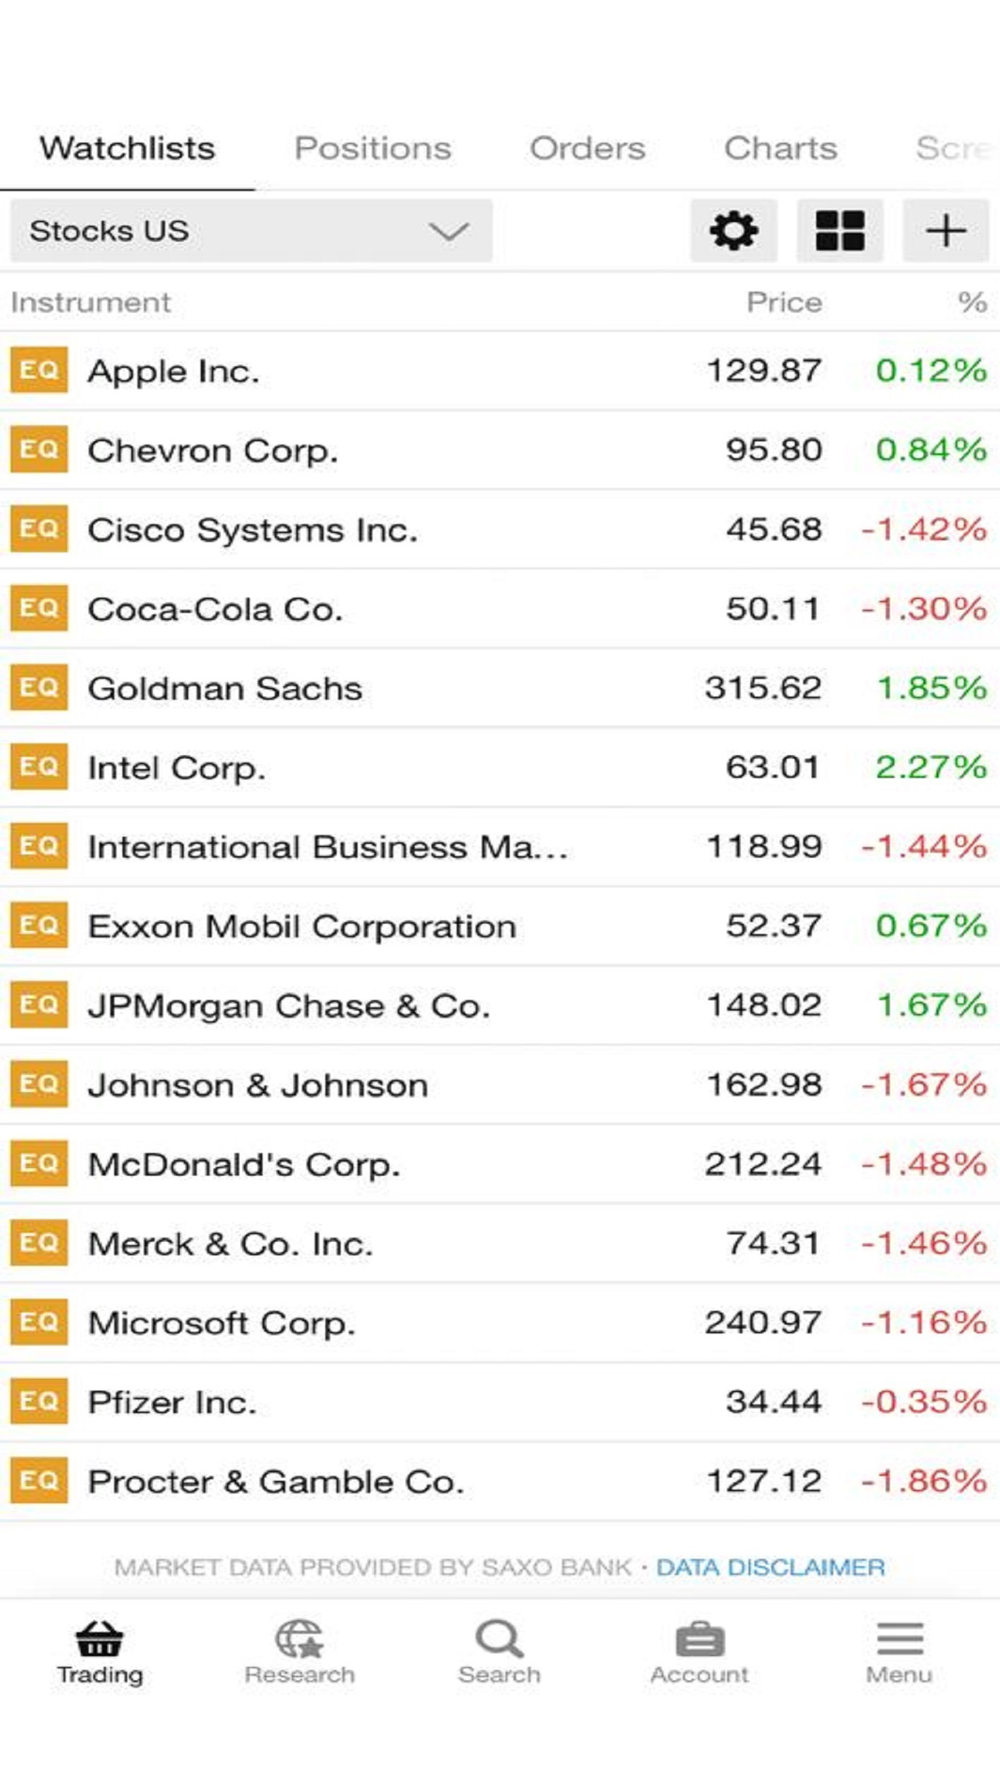Sort by the % change column header
This screenshot has height=1778, width=1000.
(x=972, y=302)
